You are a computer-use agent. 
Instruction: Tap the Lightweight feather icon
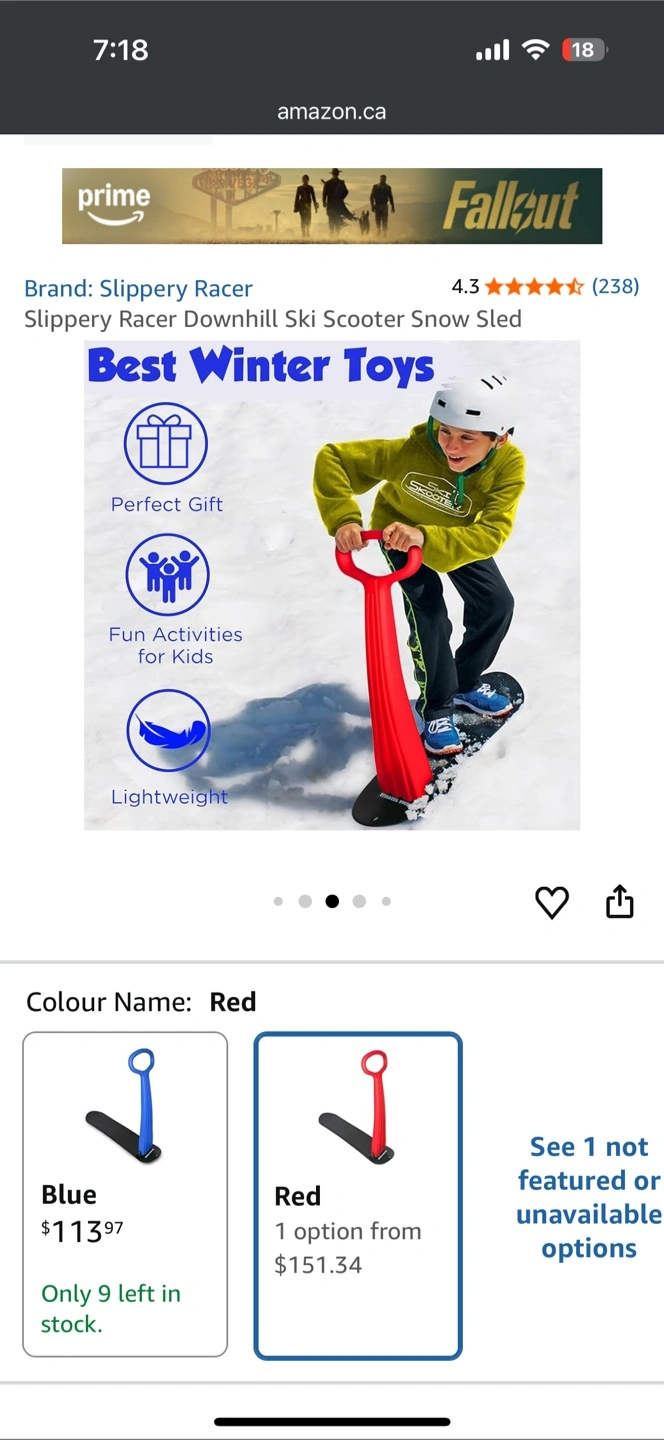[x=168, y=731]
